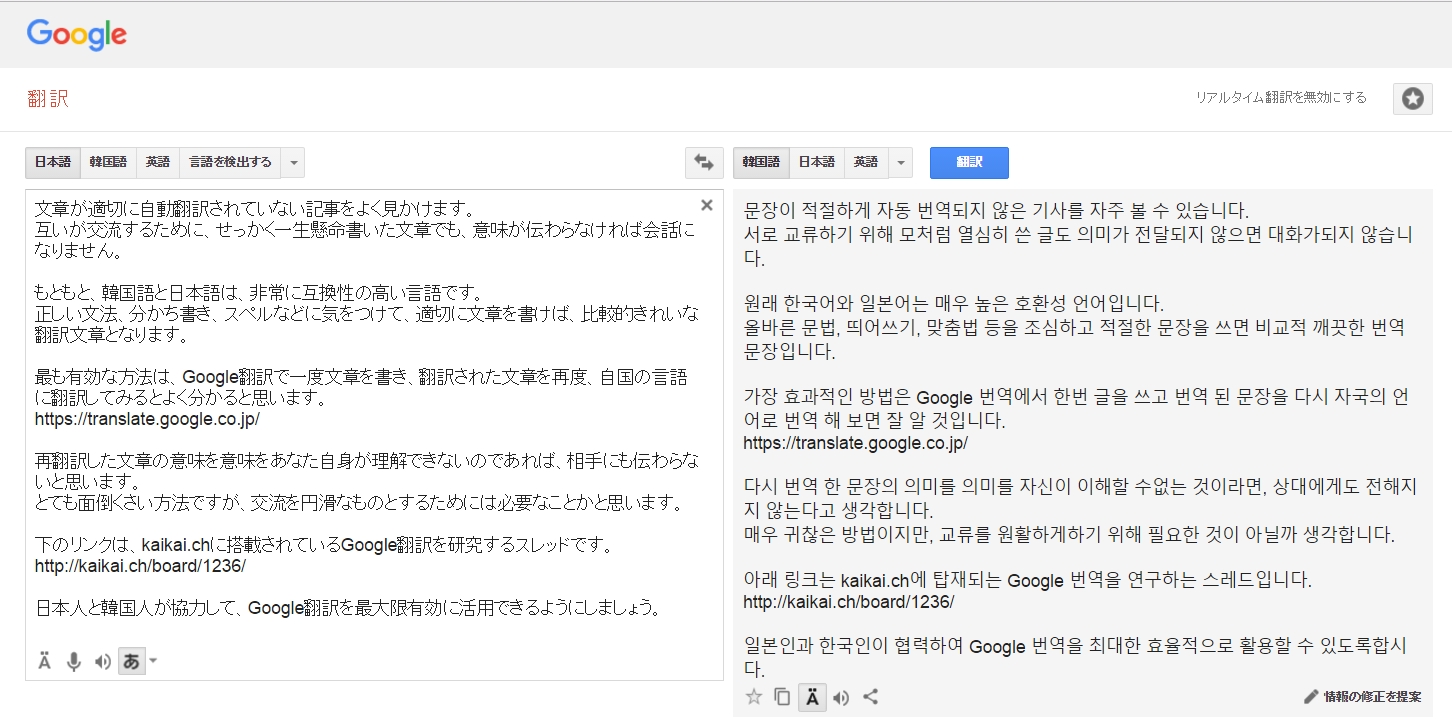
Task: Listen to the Japanese source text
Action: (x=102, y=661)
